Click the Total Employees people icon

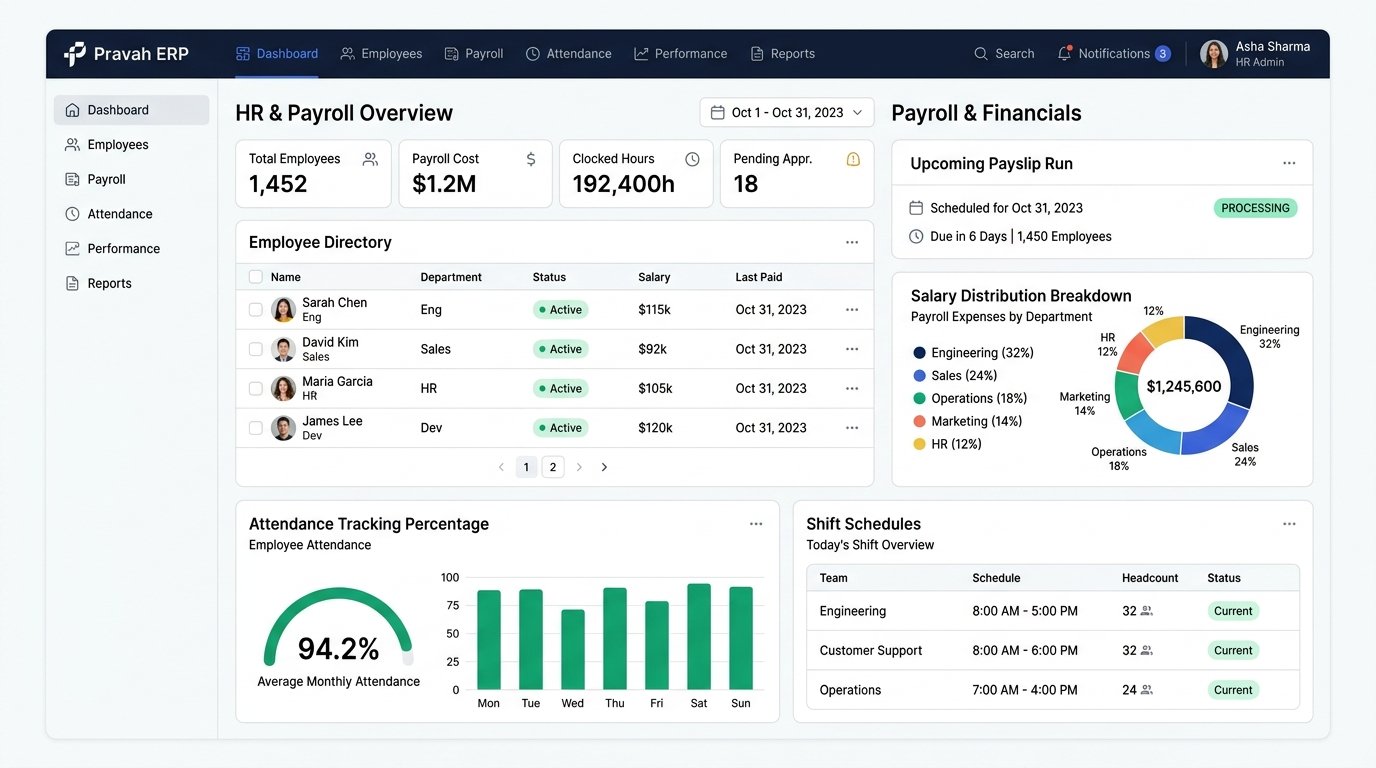click(370, 159)
